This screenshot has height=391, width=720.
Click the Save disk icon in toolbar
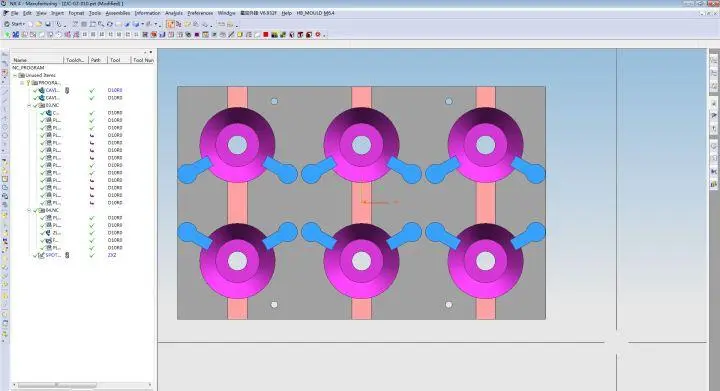(48, 24)
